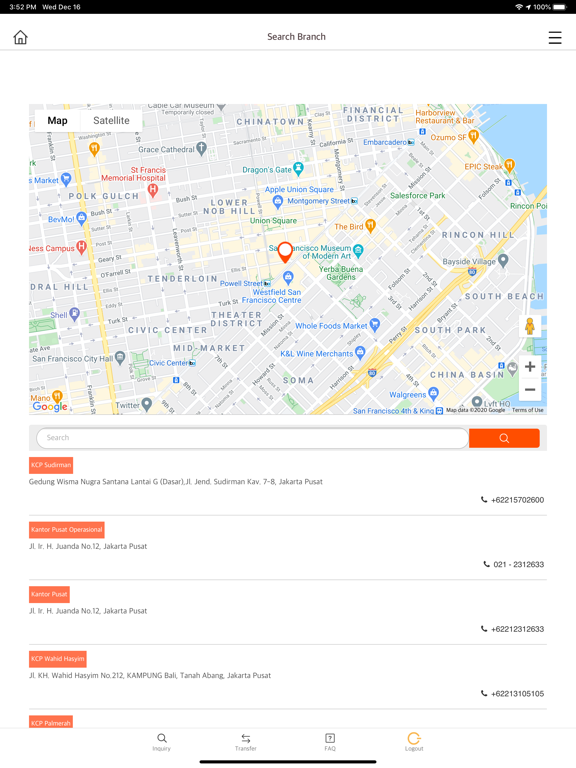This screenshot has width=576, height=768.
Task: Open the Inquiry tab in bottom bar
Action: click(x=162, y=742)
